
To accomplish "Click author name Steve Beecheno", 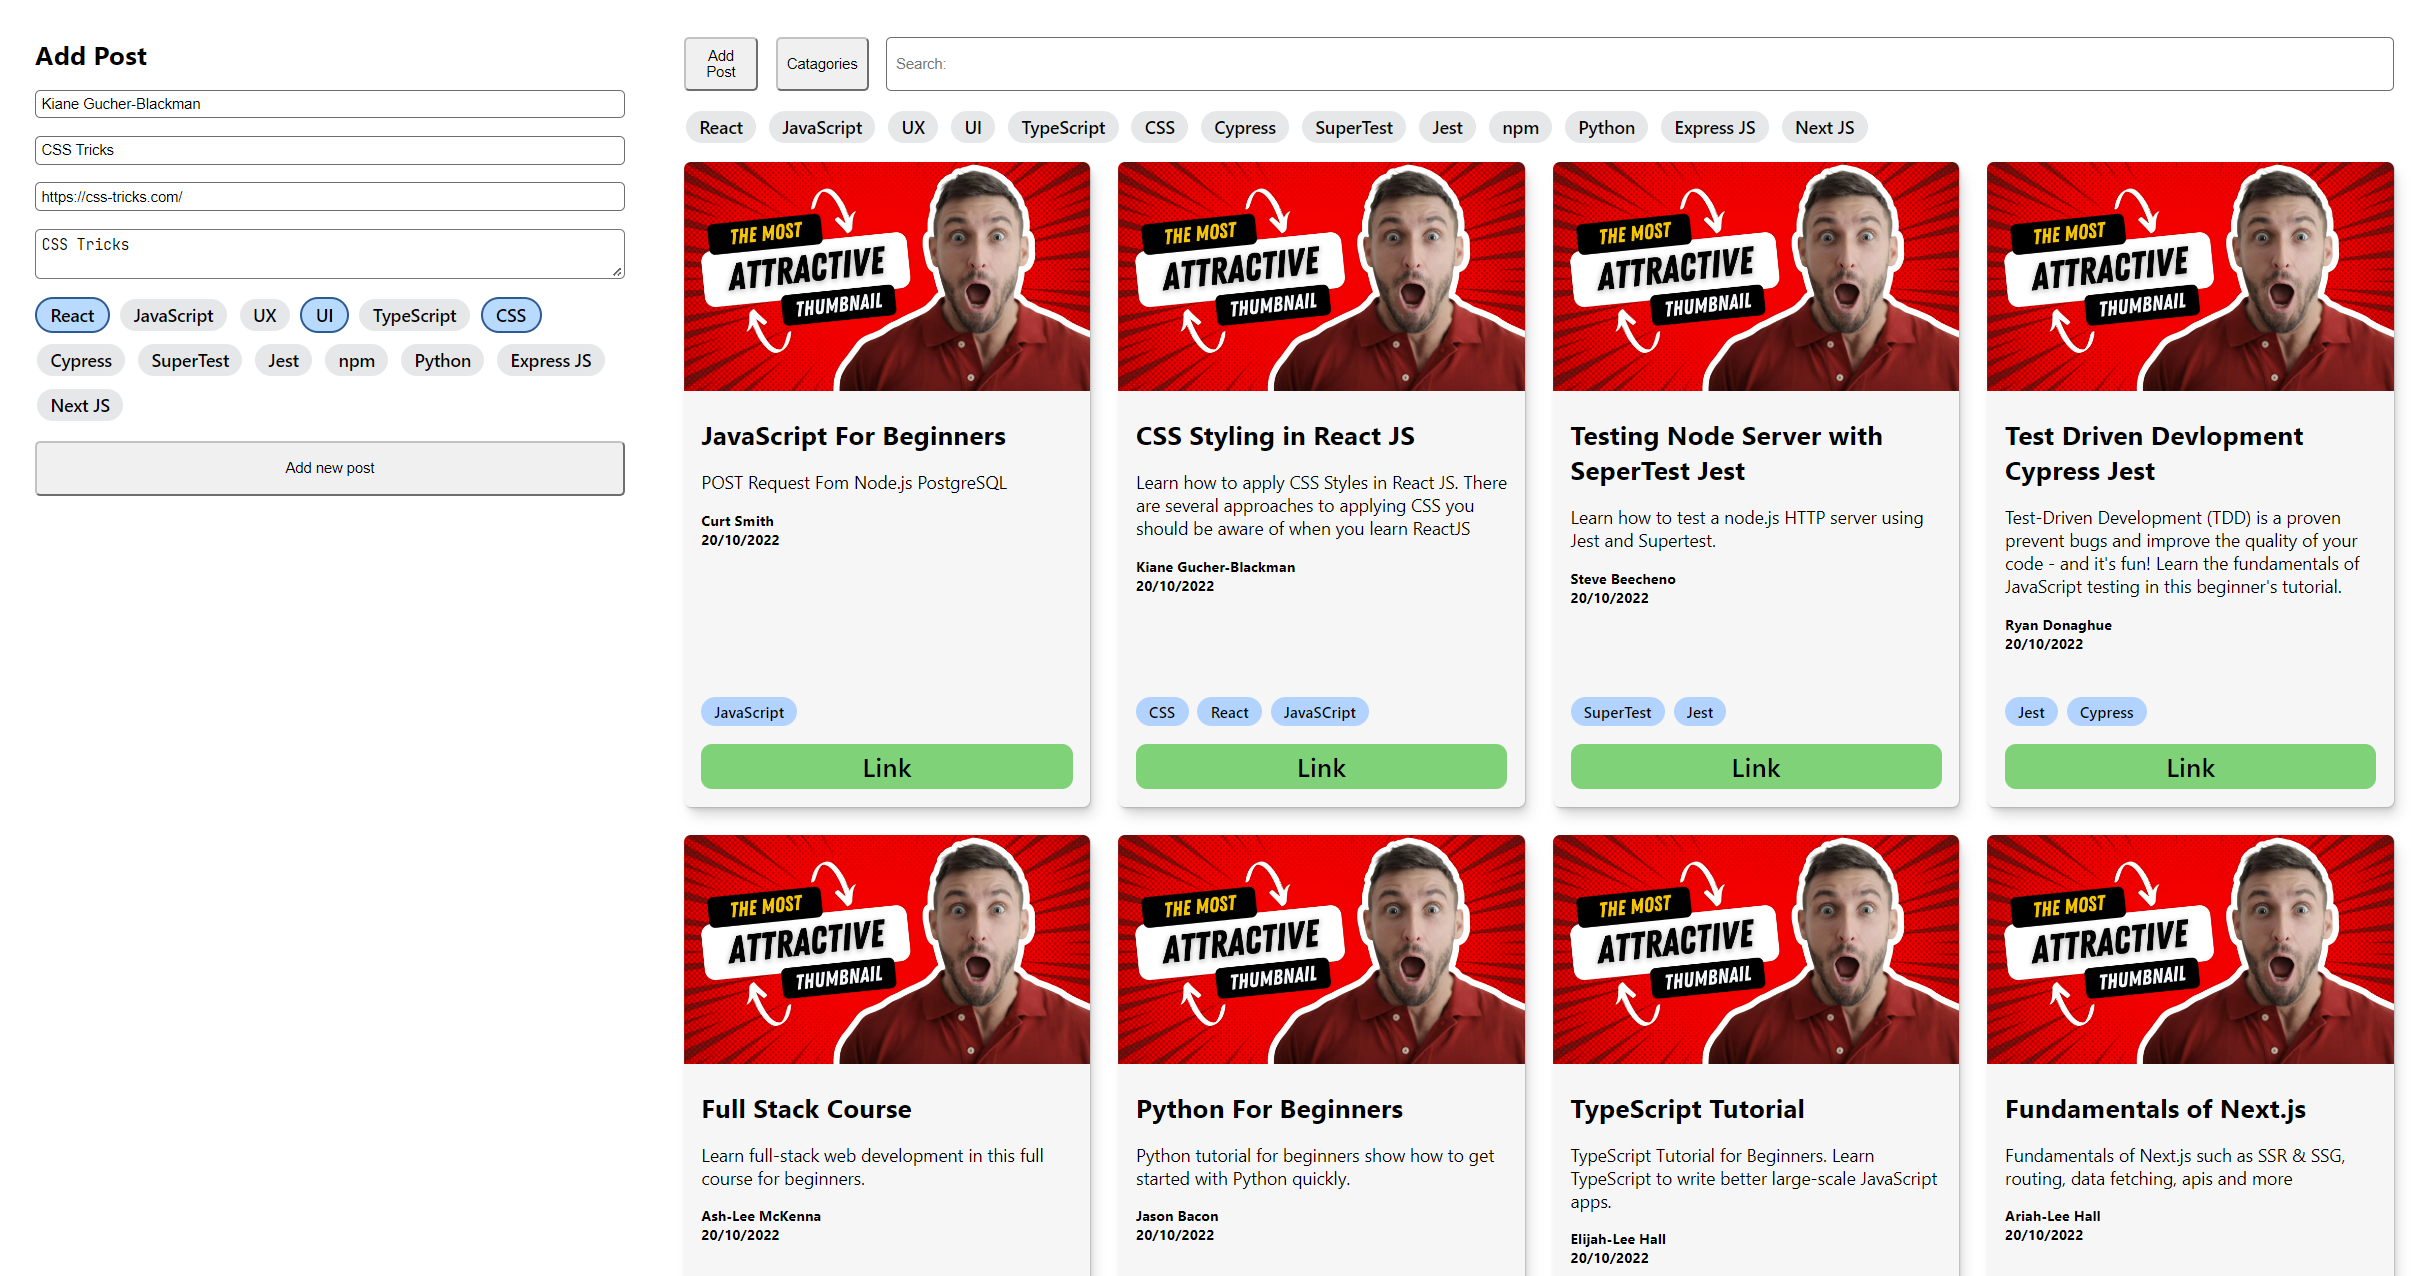I will pos(1622,579).
